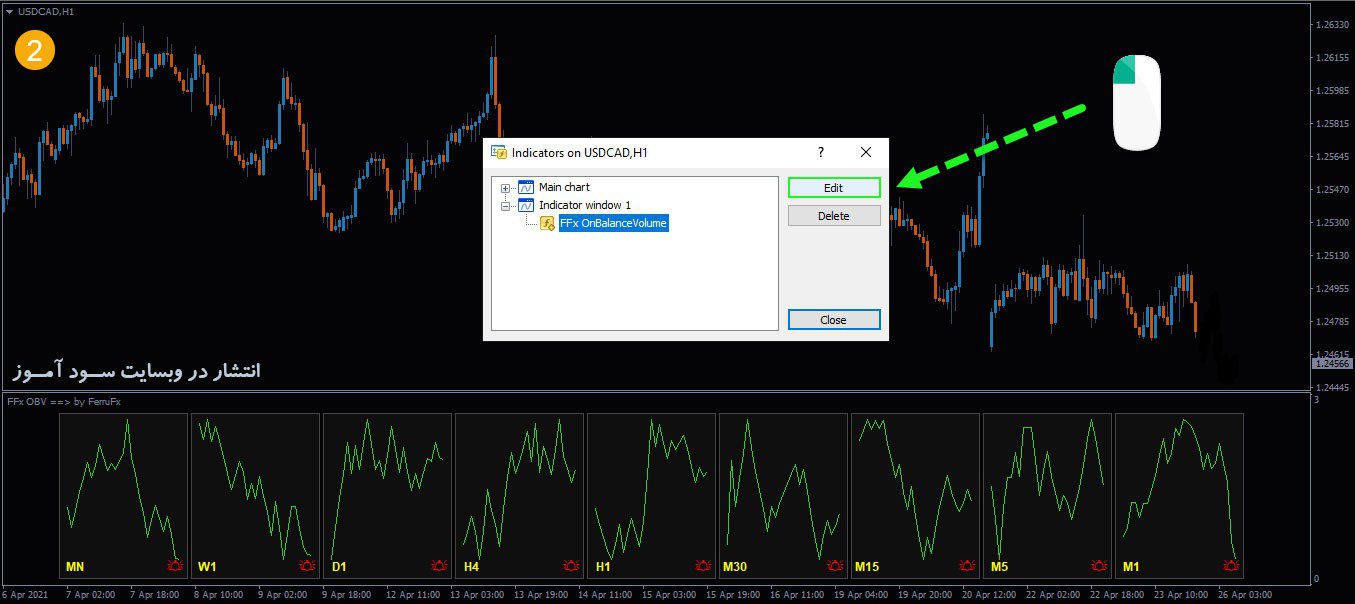Click the red bug icon in the M1 panel

coord(1231,567)
